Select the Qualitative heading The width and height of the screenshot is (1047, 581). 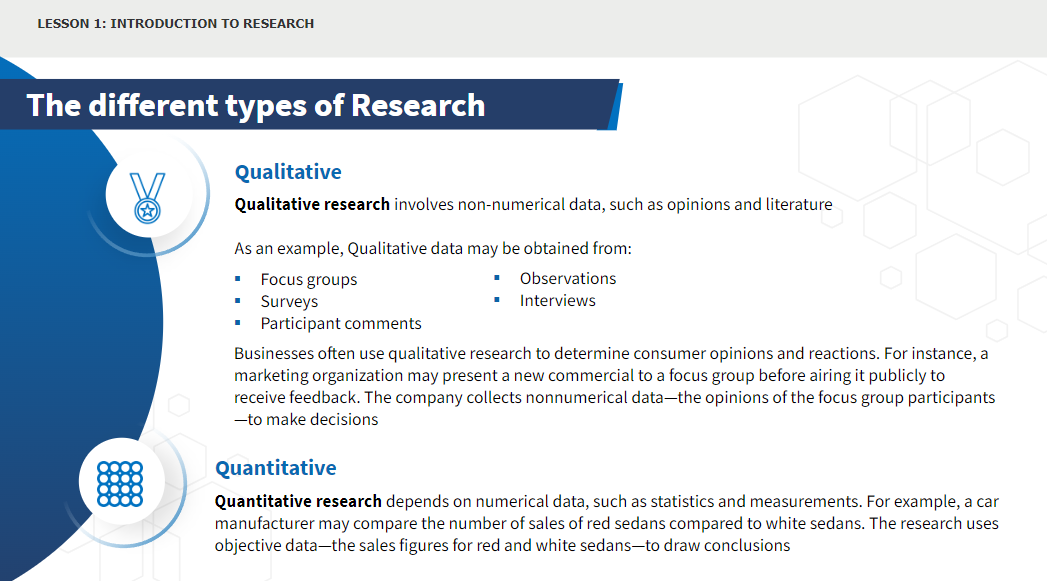(x=288, y=172)
